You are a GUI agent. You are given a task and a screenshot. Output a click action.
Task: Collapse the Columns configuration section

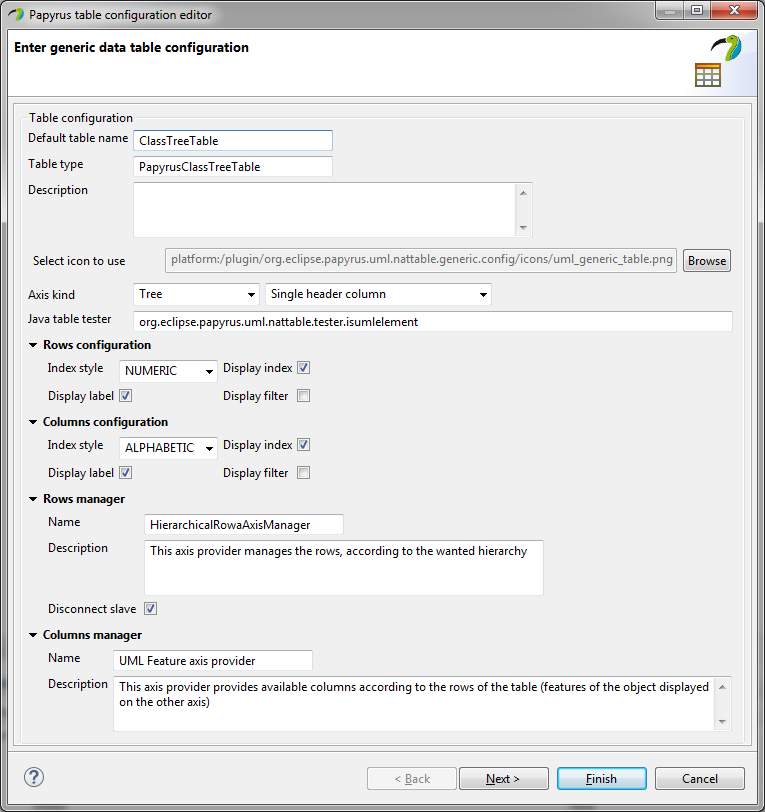point(33,422)
